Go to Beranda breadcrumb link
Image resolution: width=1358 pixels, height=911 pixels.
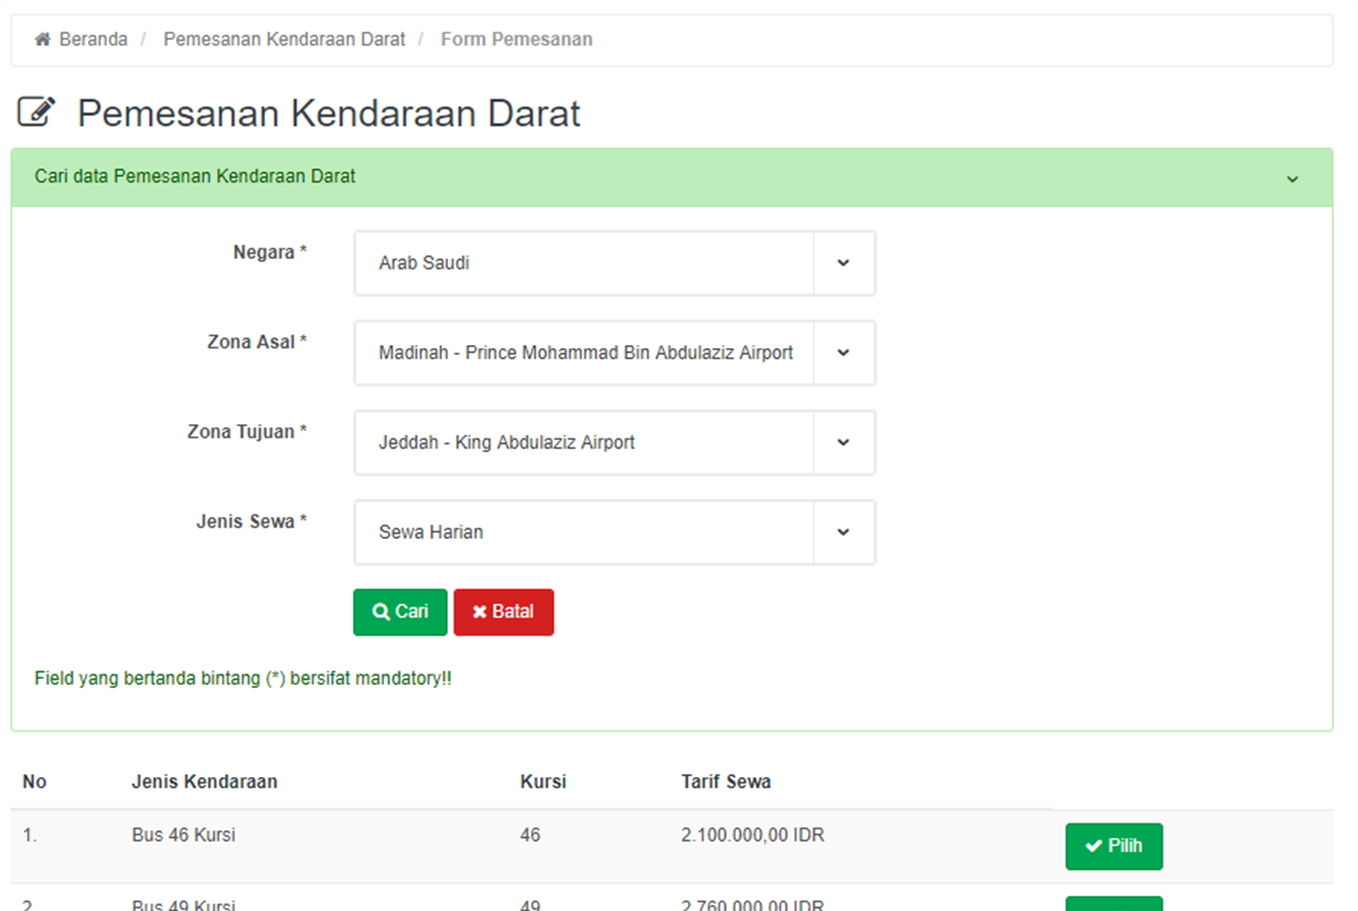point(93,39)
